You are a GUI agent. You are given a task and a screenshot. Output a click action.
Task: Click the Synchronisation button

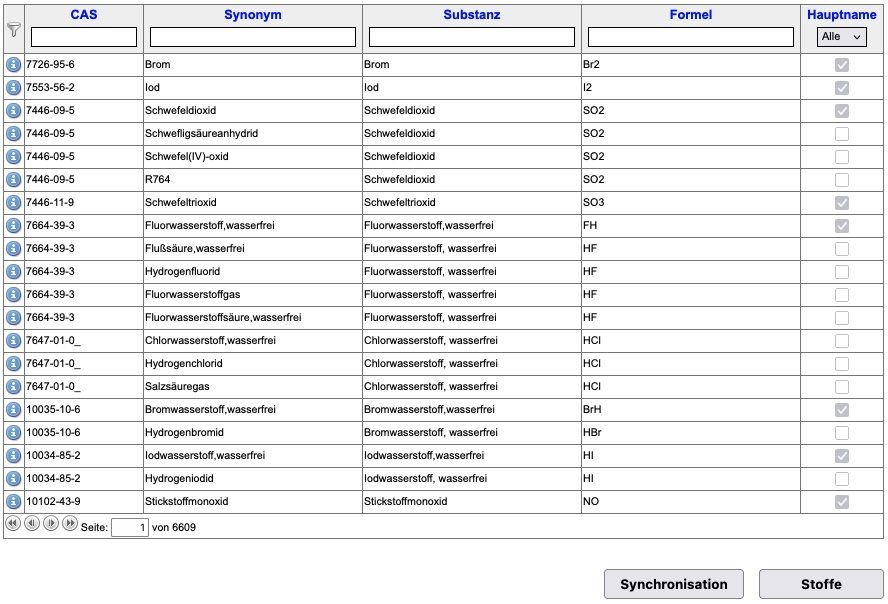click(674, 584)
